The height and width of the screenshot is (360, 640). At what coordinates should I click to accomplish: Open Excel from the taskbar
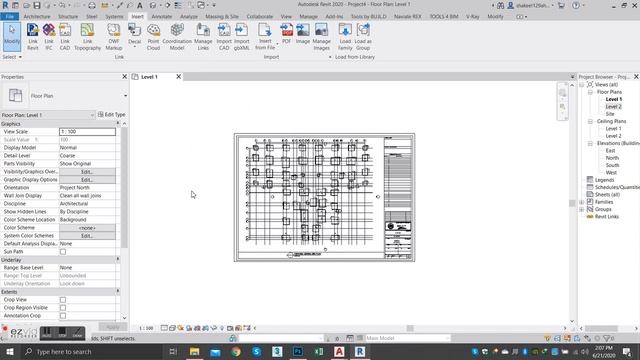pos(318,351)
